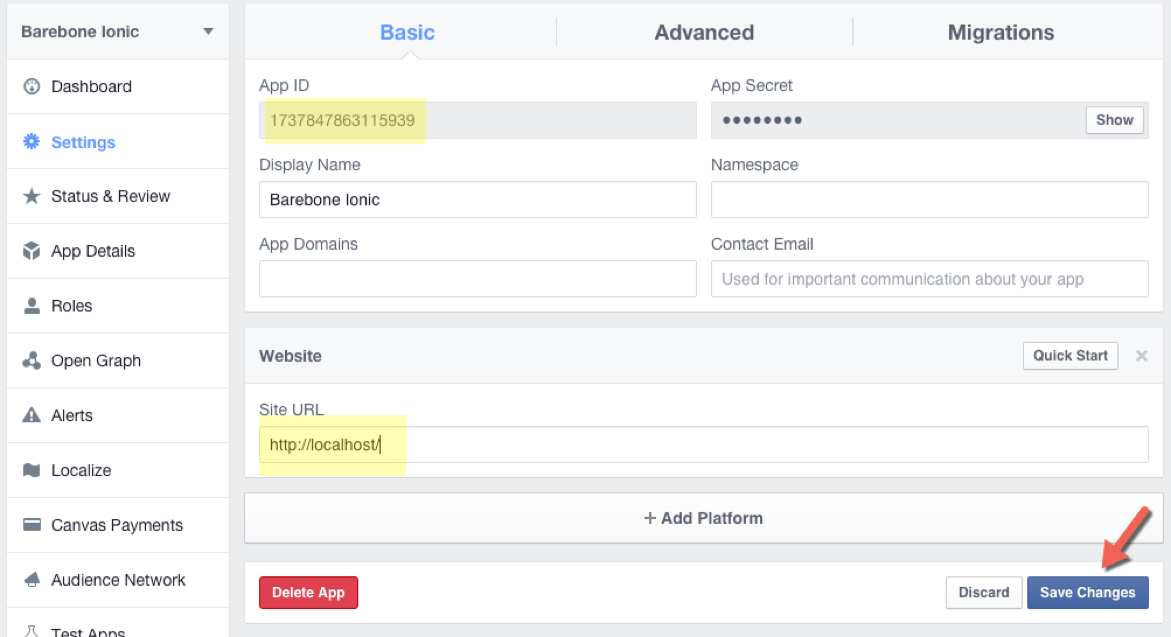Open the Open Graph section

118,361
